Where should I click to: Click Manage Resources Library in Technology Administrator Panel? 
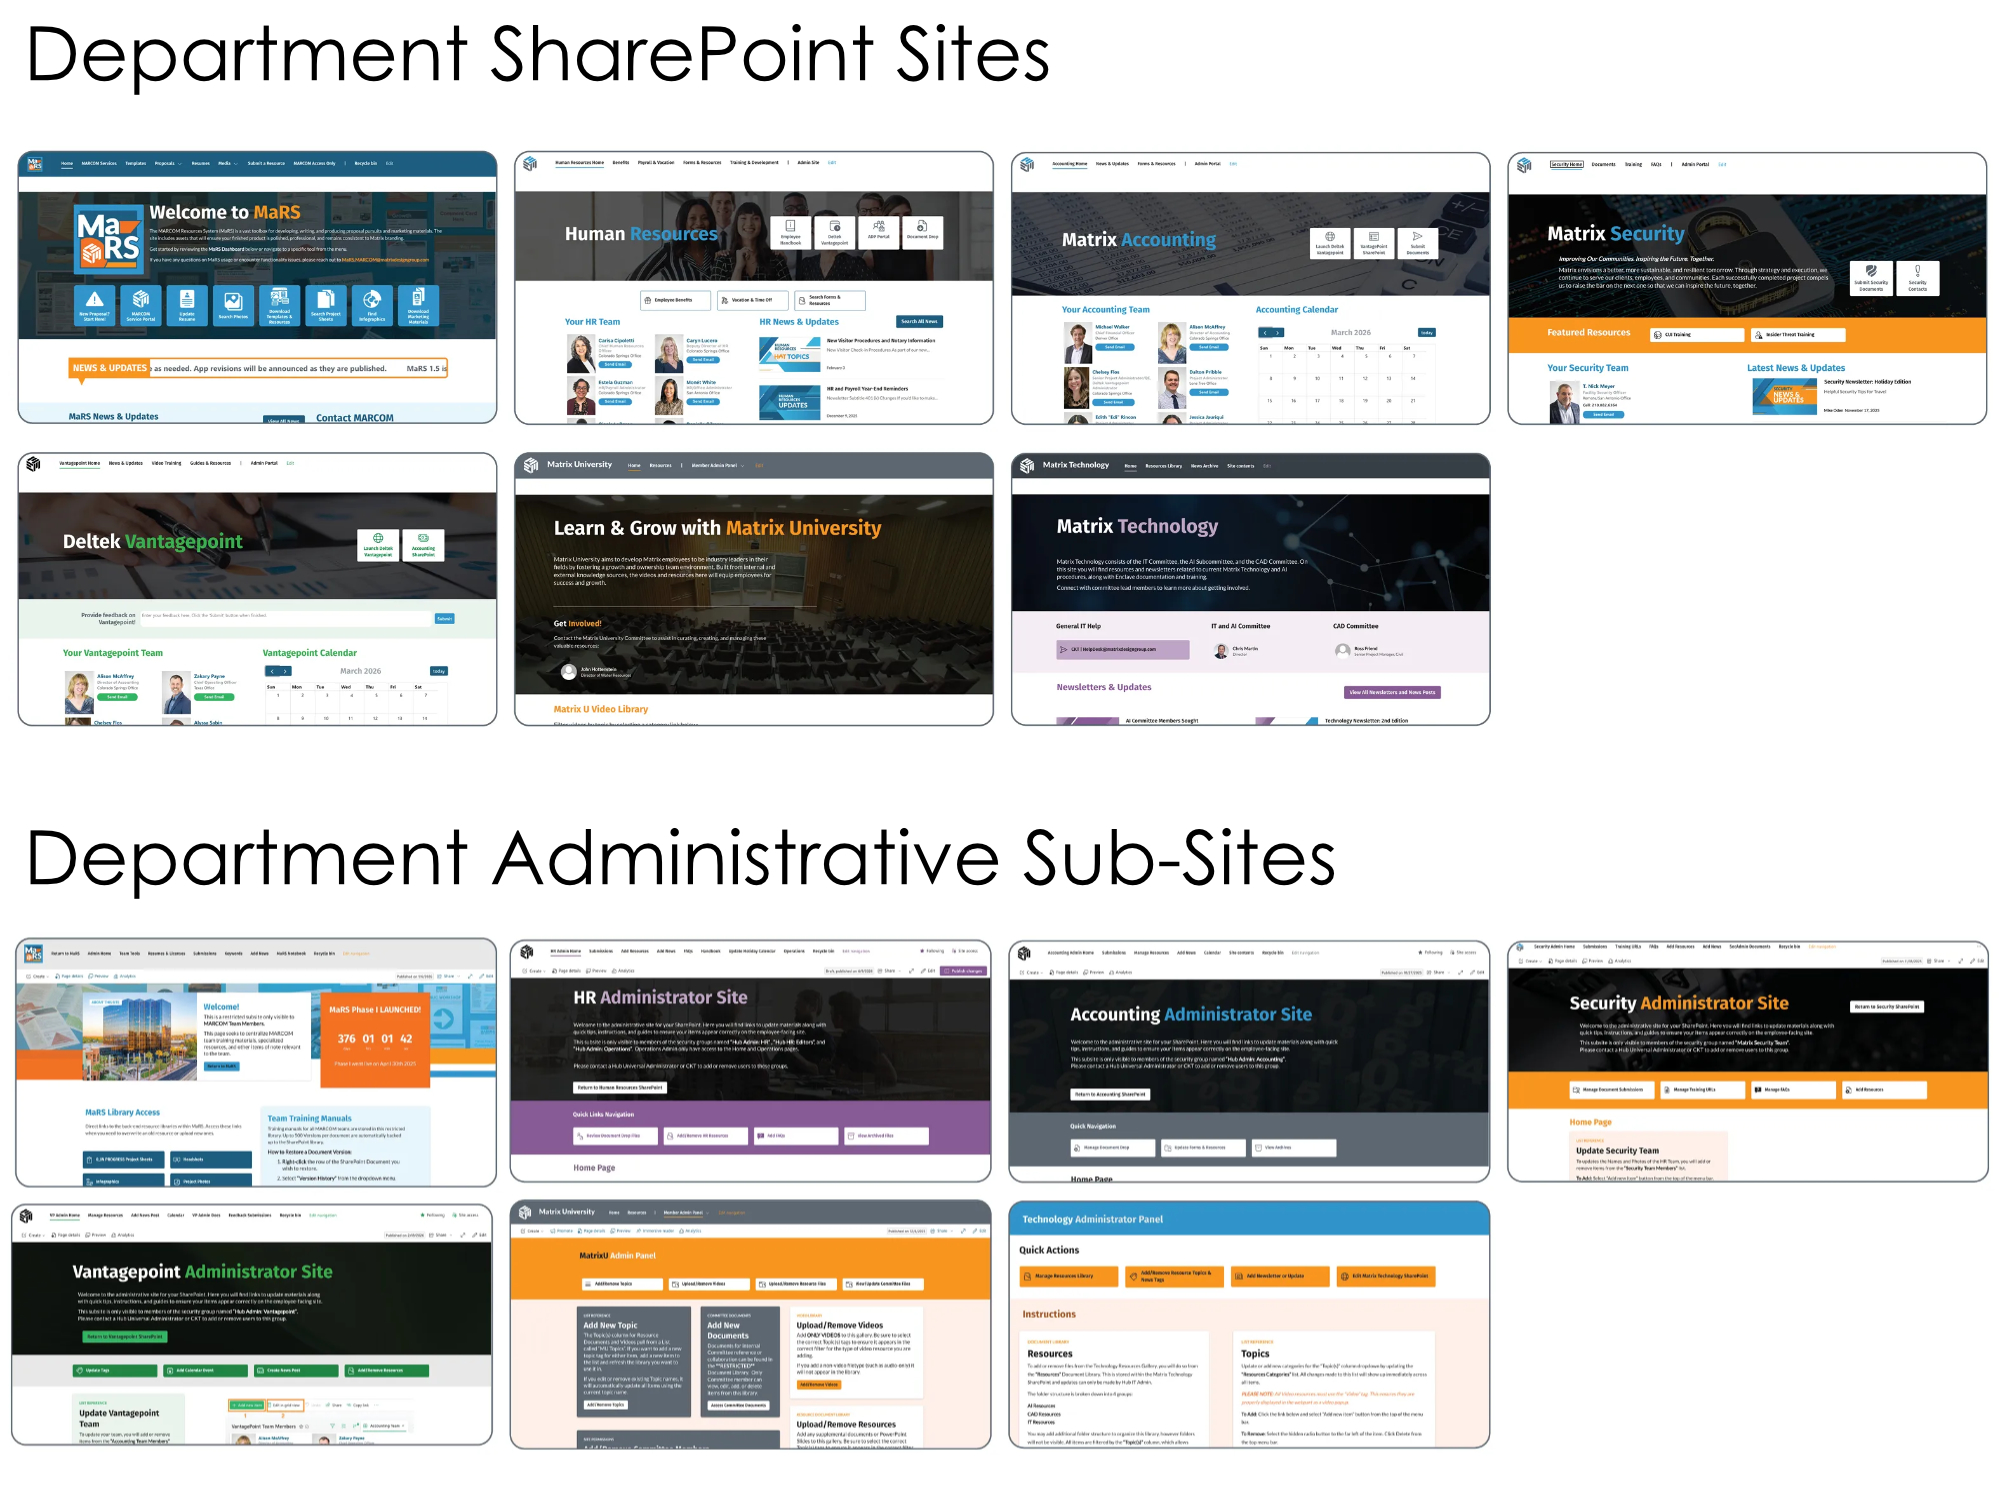click(1068, 1276)
